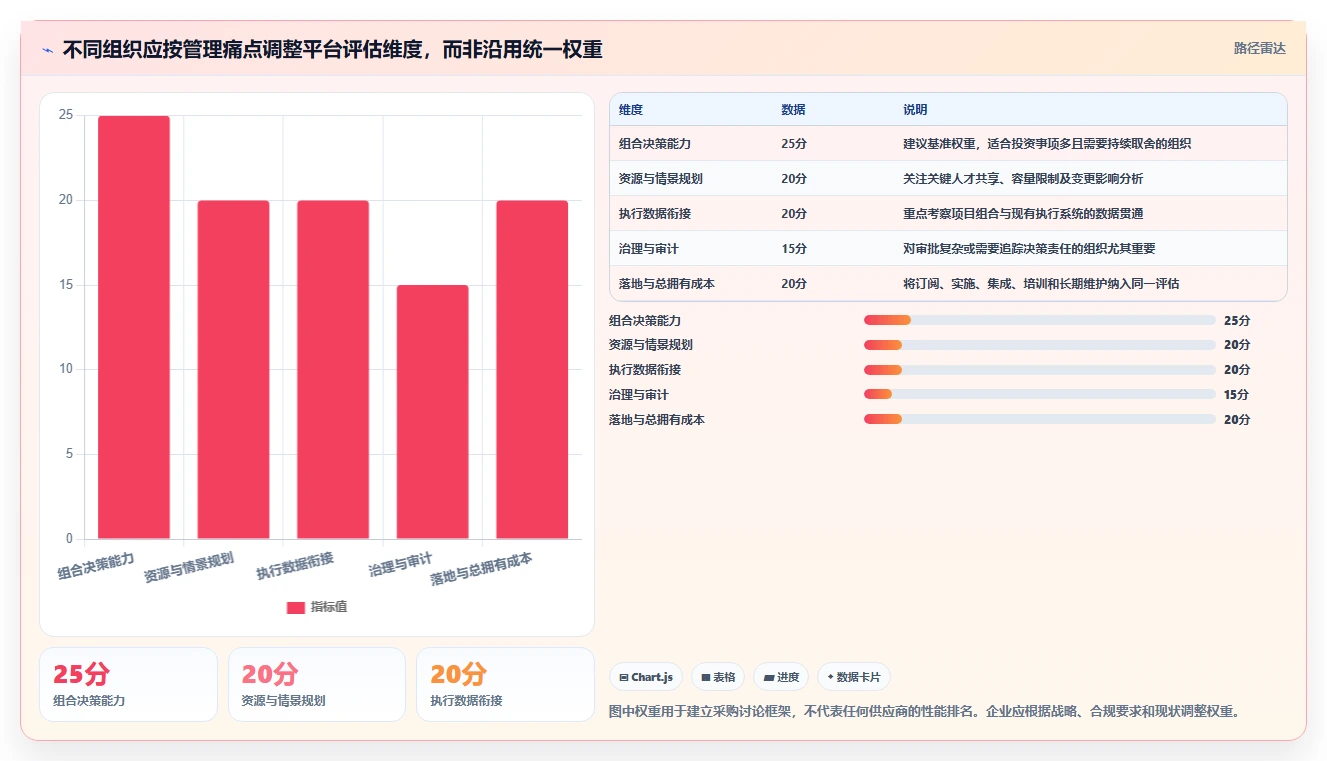Image resolution: width=1327 pixels, height=761 pixels.
Task: Open the 20分 资源与情景规划 stat card
Action: 317,685
